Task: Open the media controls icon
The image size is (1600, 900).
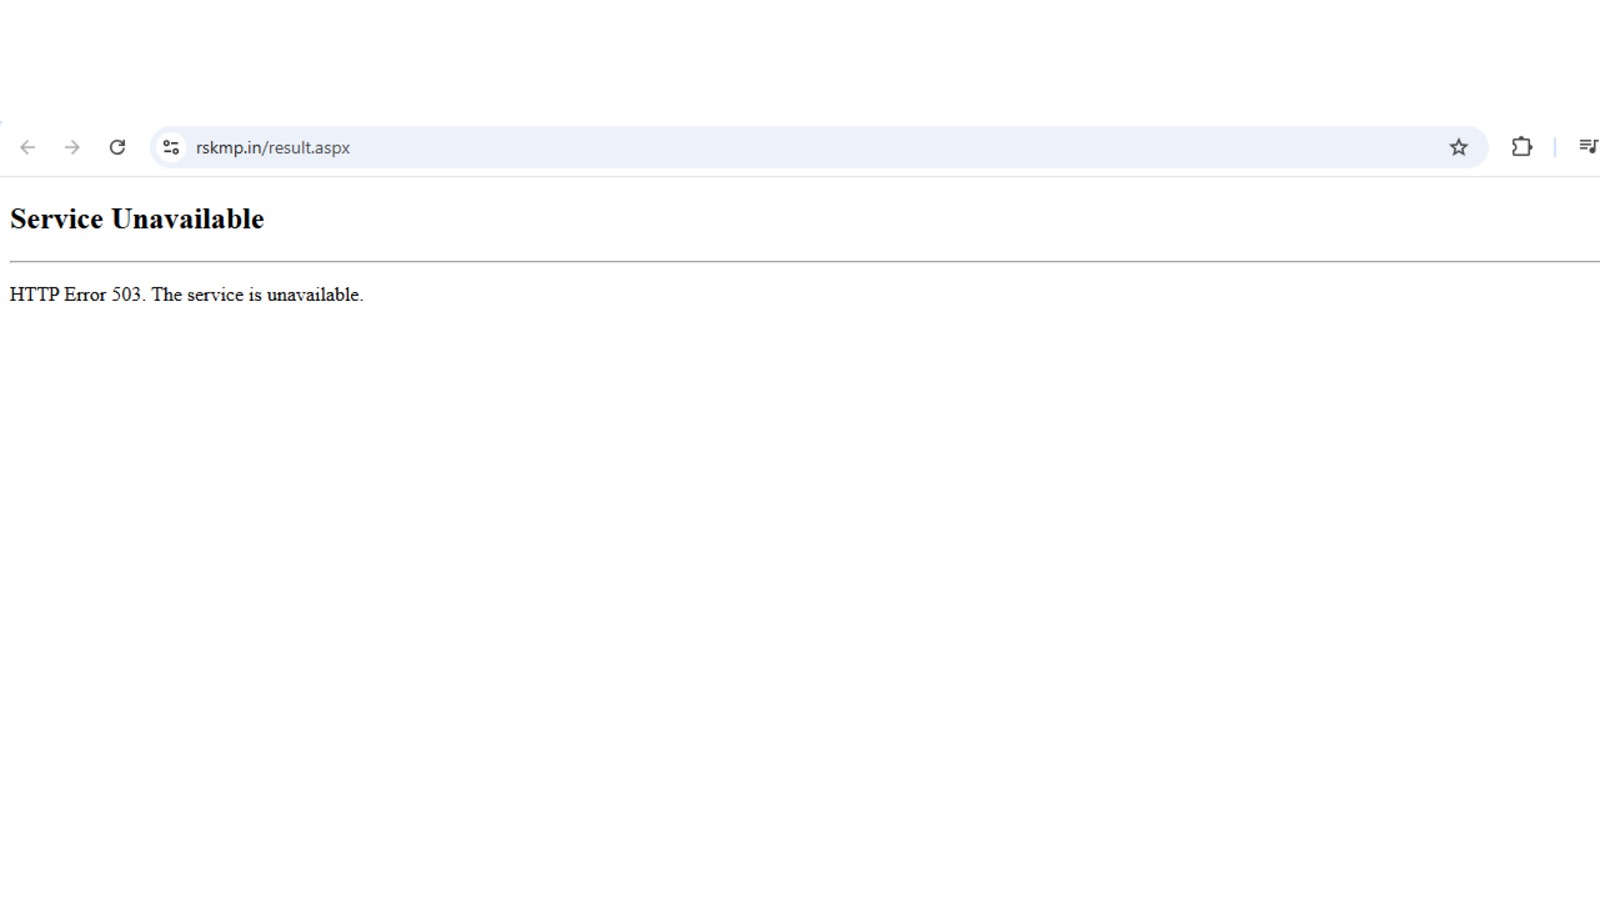Action: coord(1587,147)
